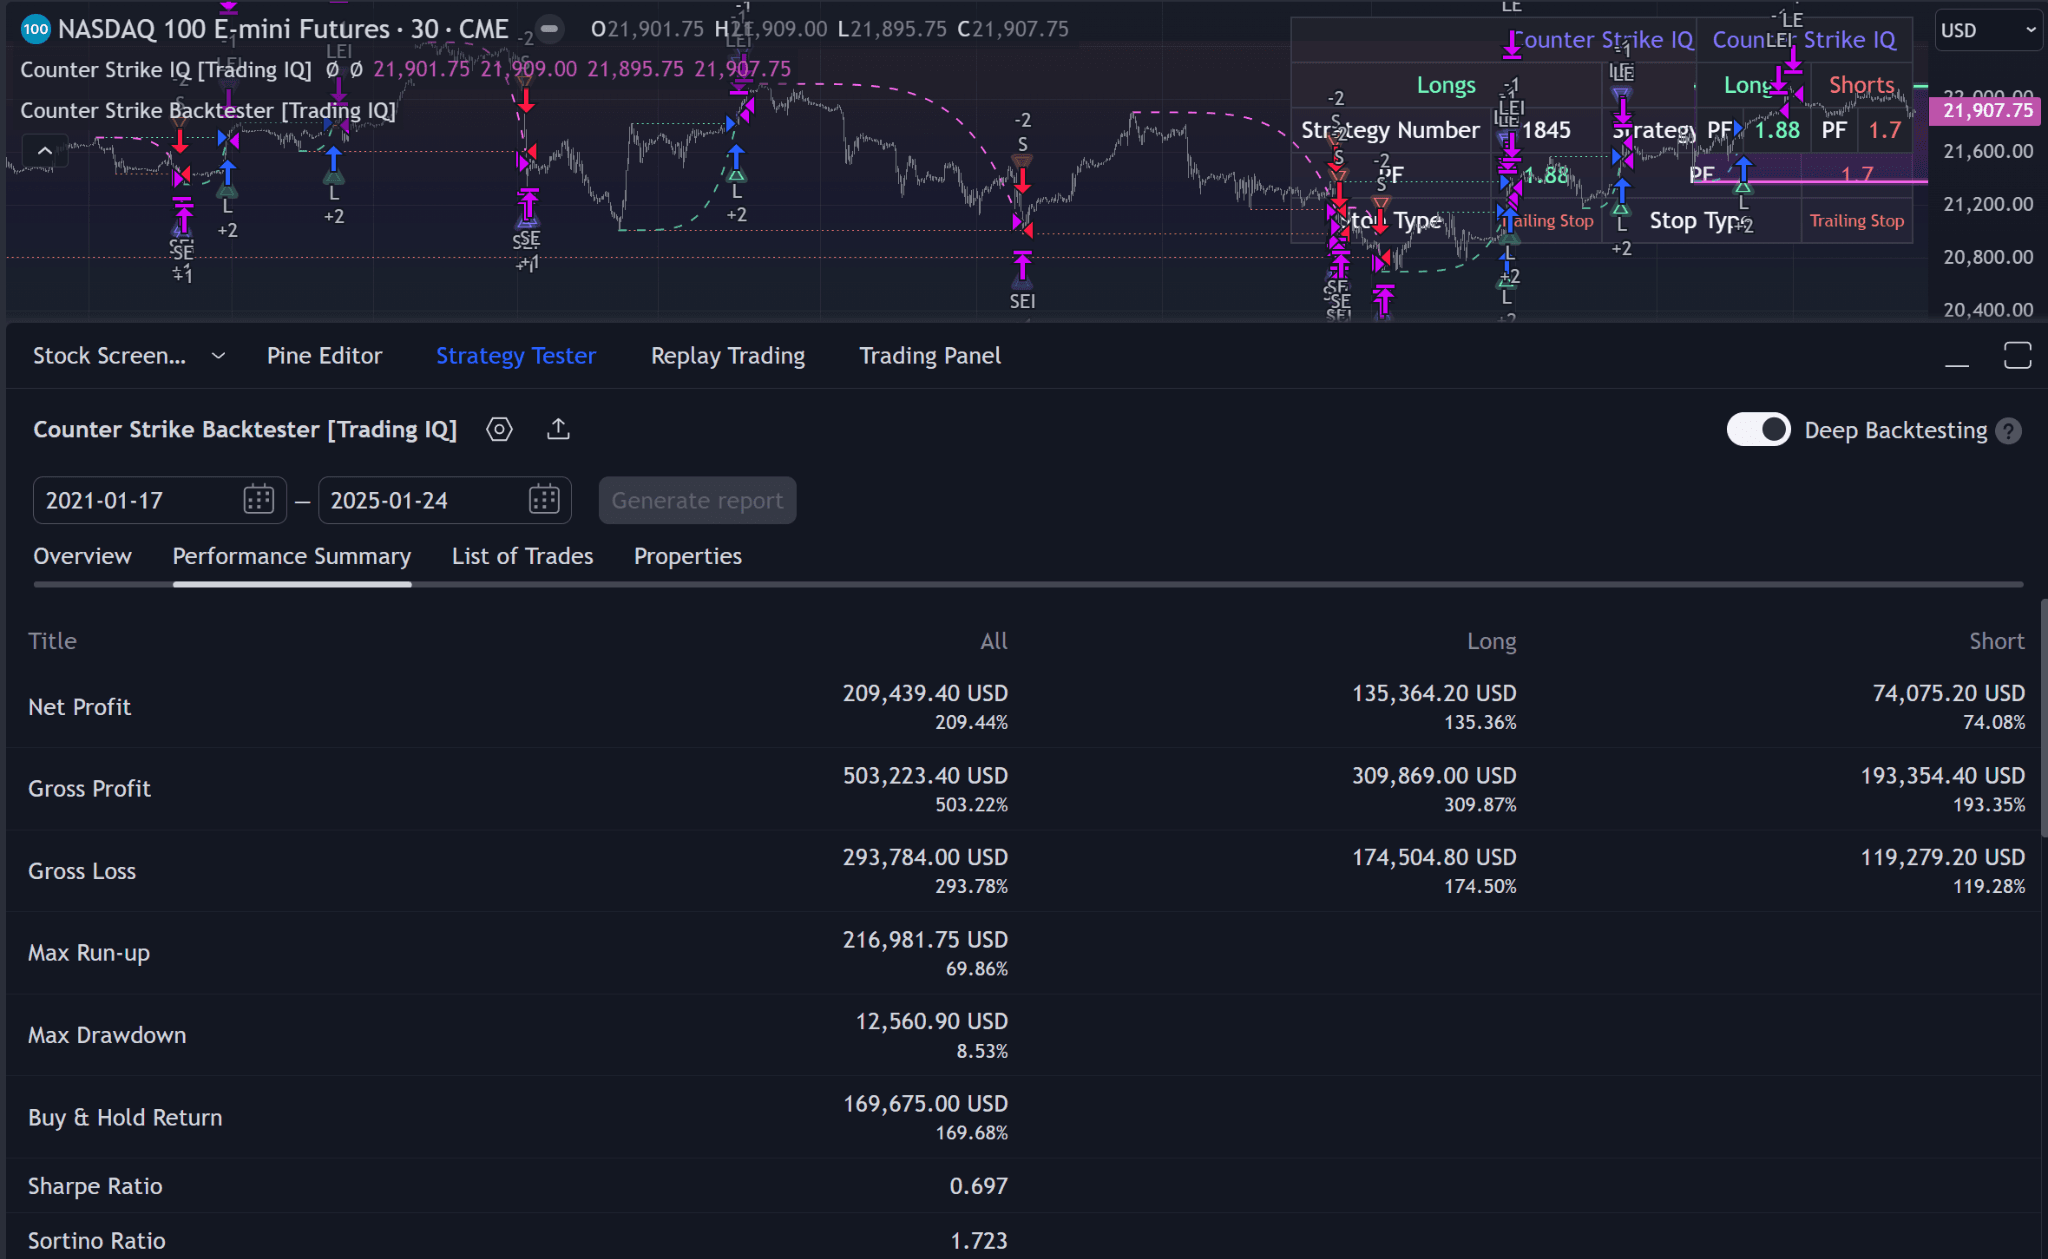2048x1259 pixels.
Task: Toggle Deep Backtesting switch
Action: click(1758, 430)
